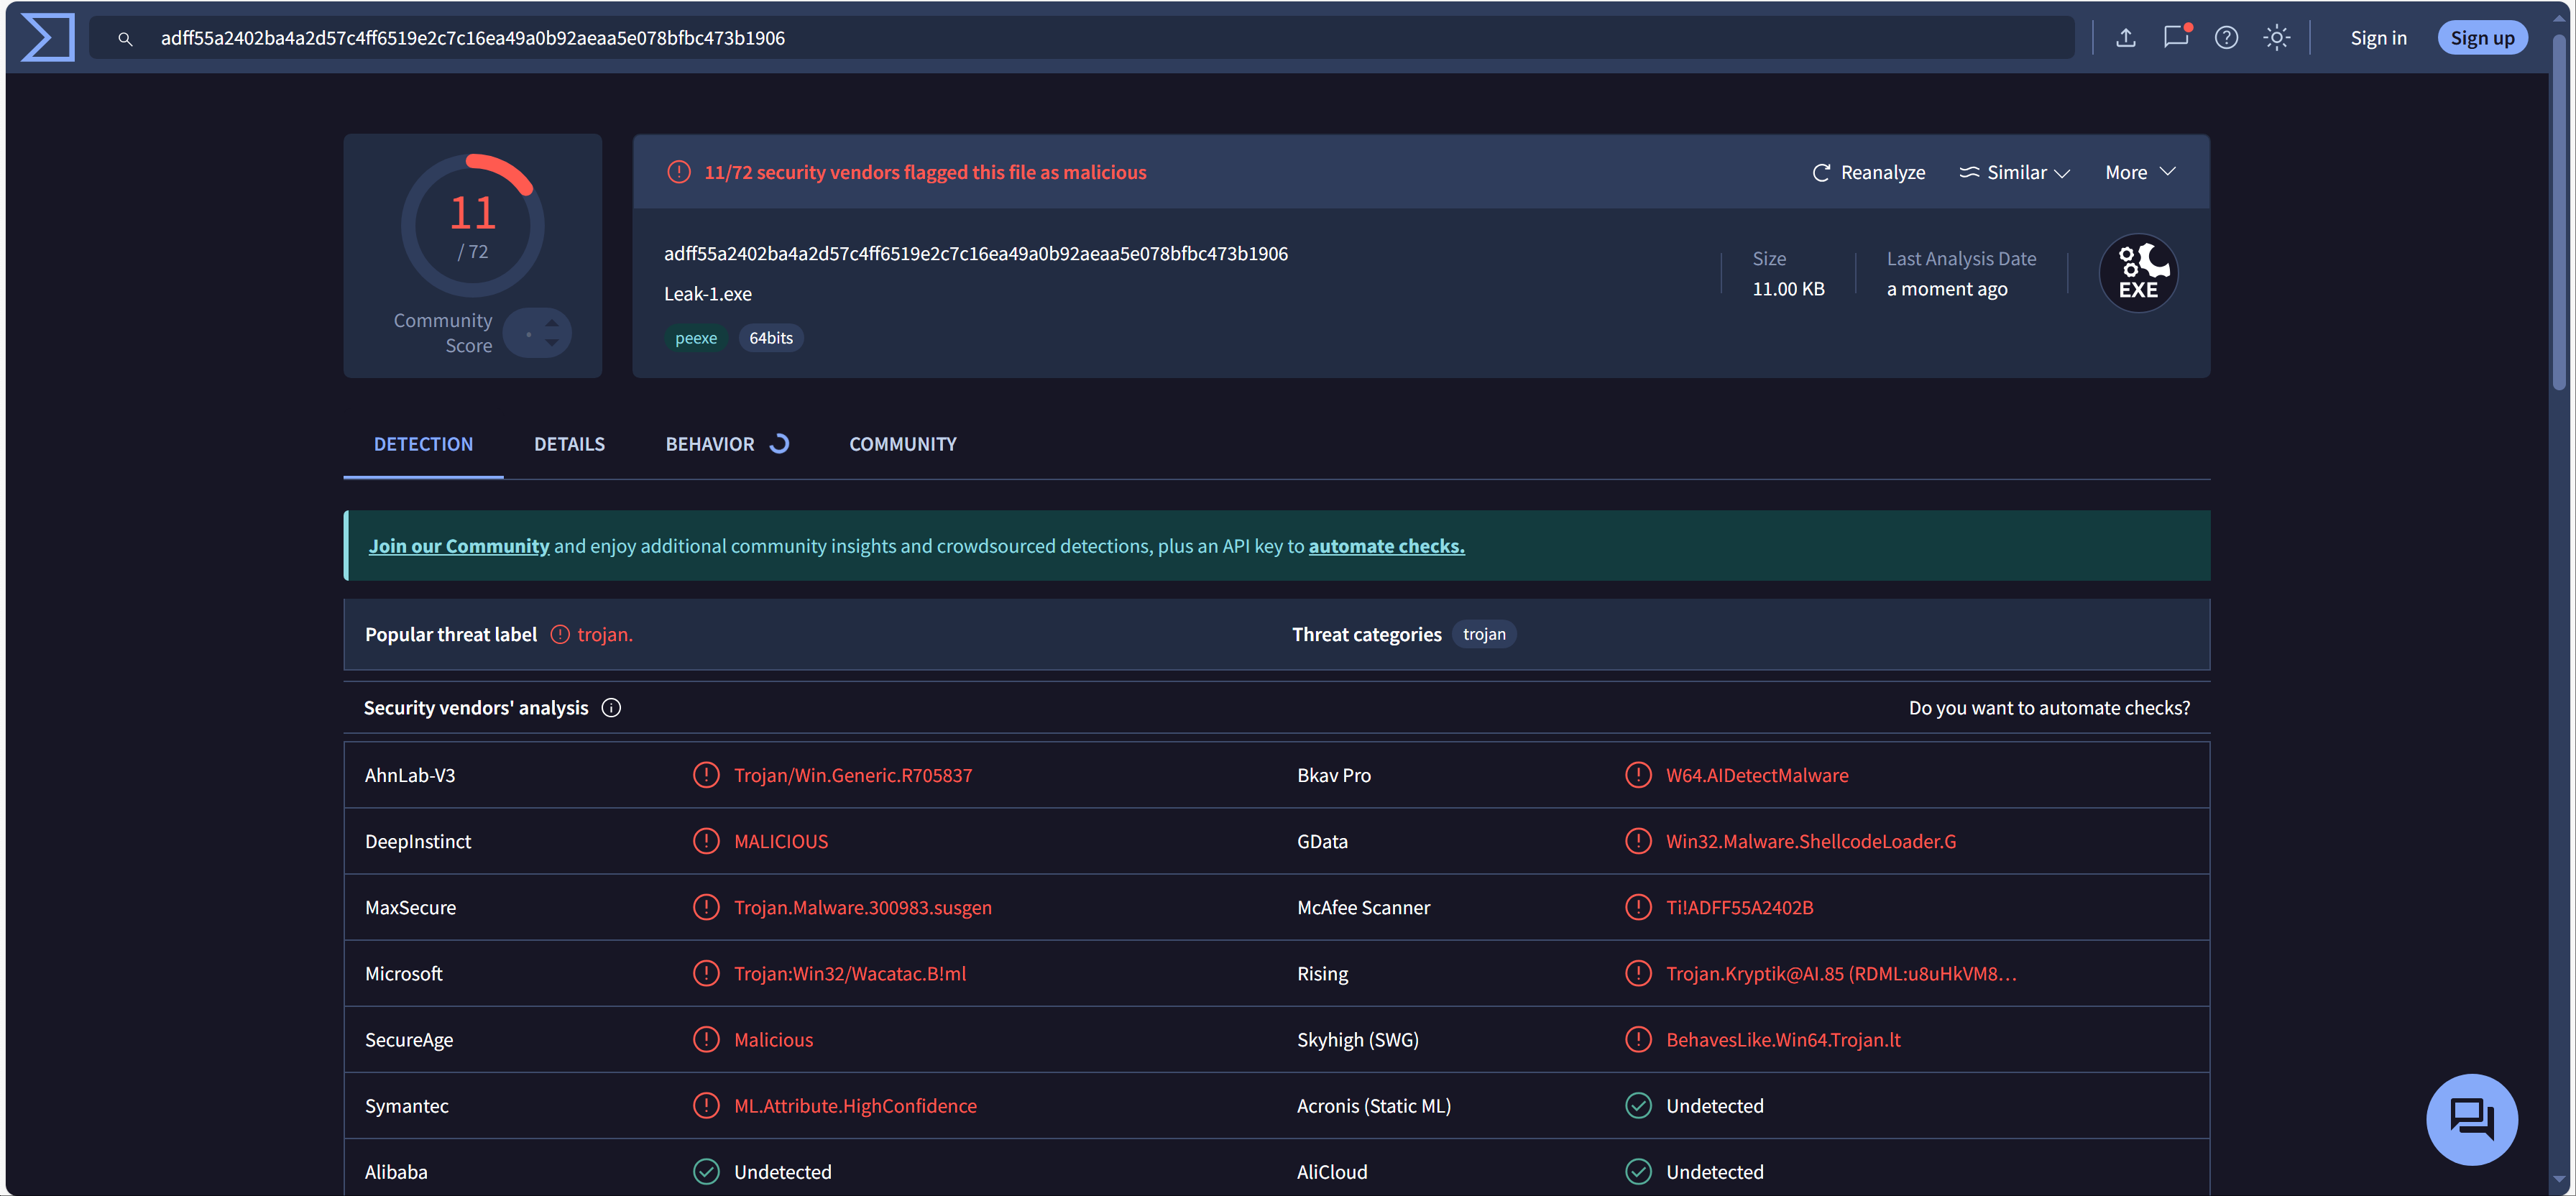The height and width of the screenshot is (1196, 2576).
Task: Vote using the Community Score toggle
Action: pyautogui.click(x=538, y=333)
